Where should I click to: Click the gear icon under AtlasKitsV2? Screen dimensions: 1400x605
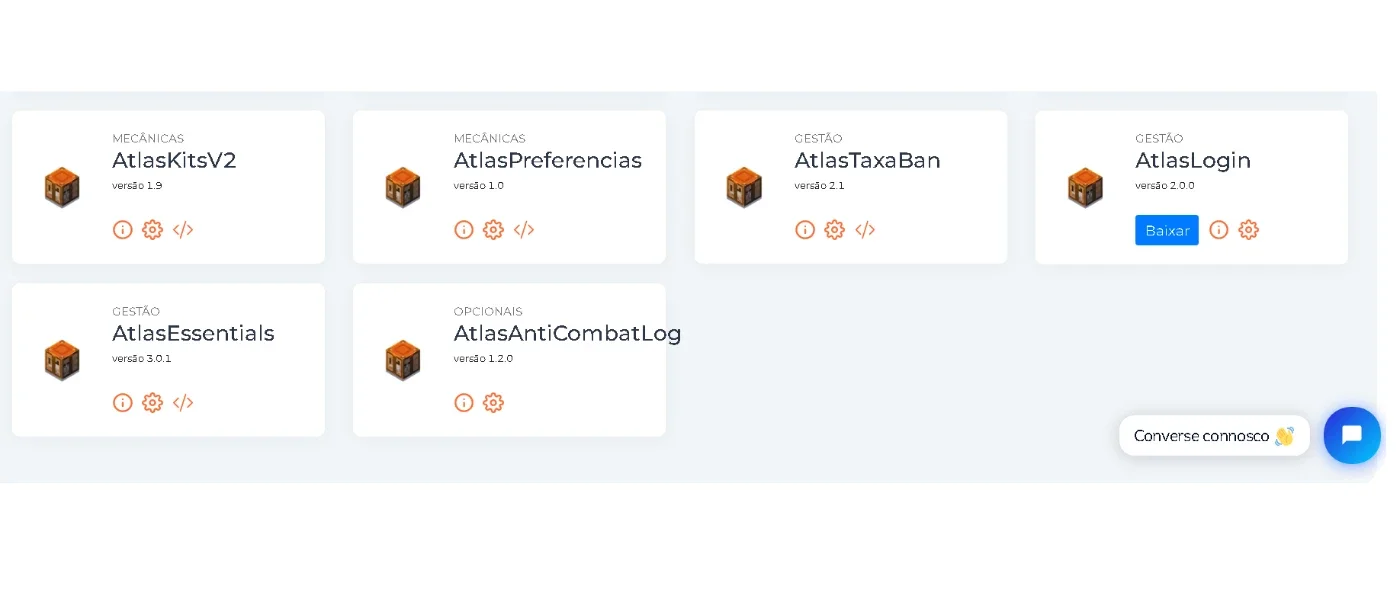coord(152,230)
